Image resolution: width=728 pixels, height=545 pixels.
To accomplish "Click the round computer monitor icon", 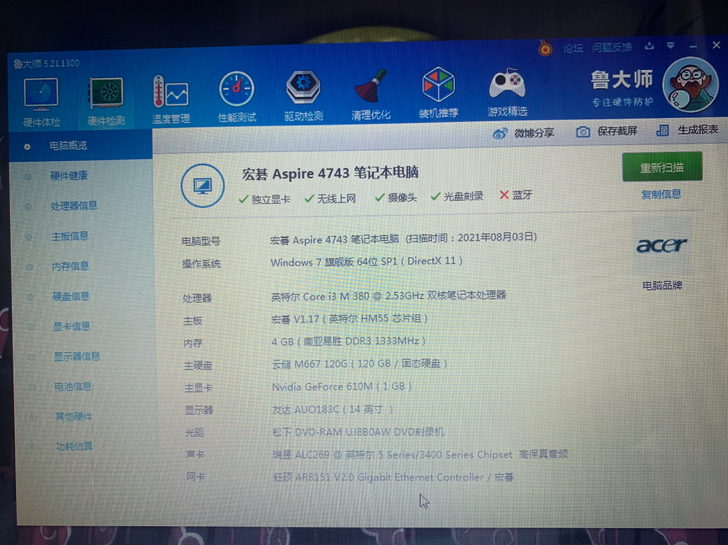I will (x=202, y=186).
